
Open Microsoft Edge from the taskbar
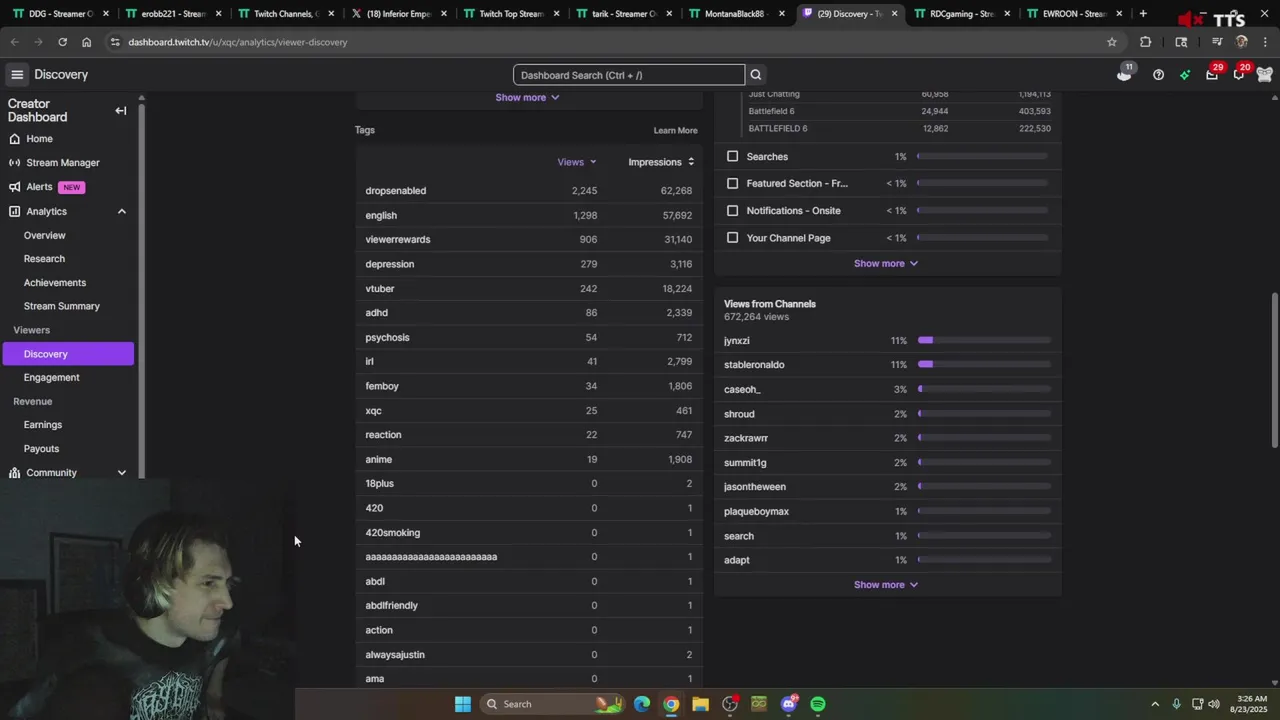pos(641,704)
